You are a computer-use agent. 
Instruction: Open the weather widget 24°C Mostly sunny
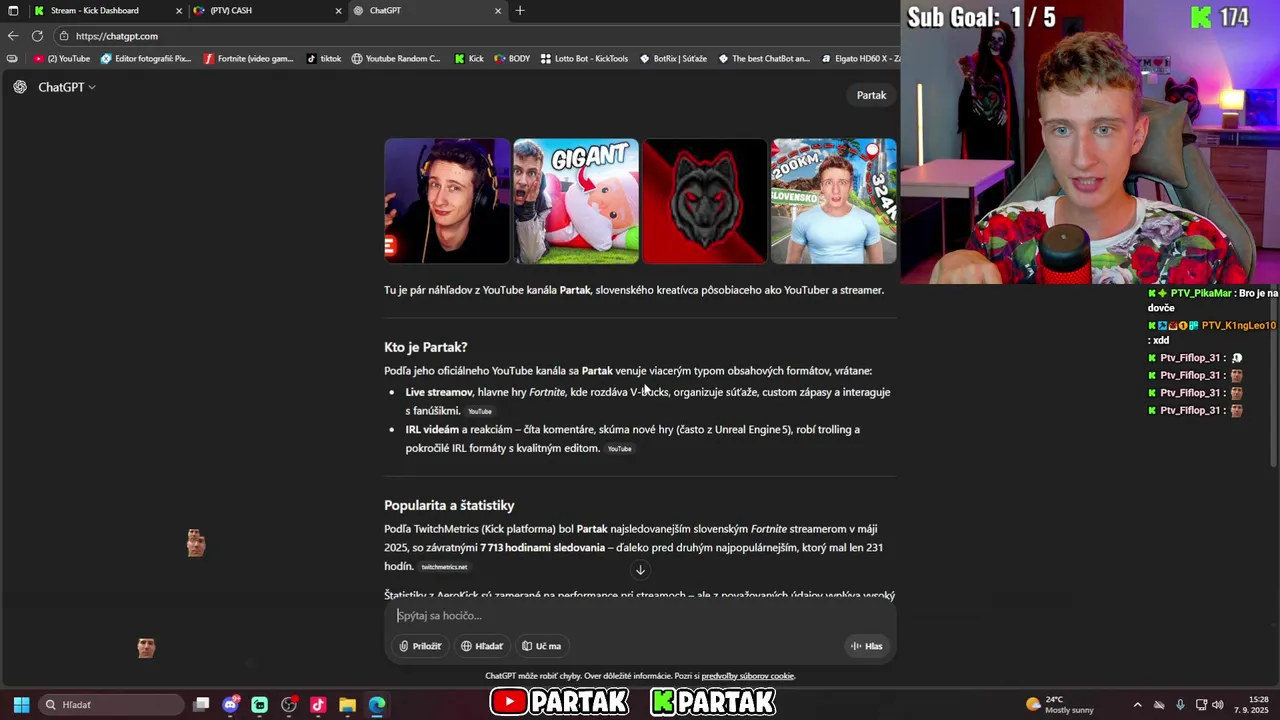pos(1061,705)
